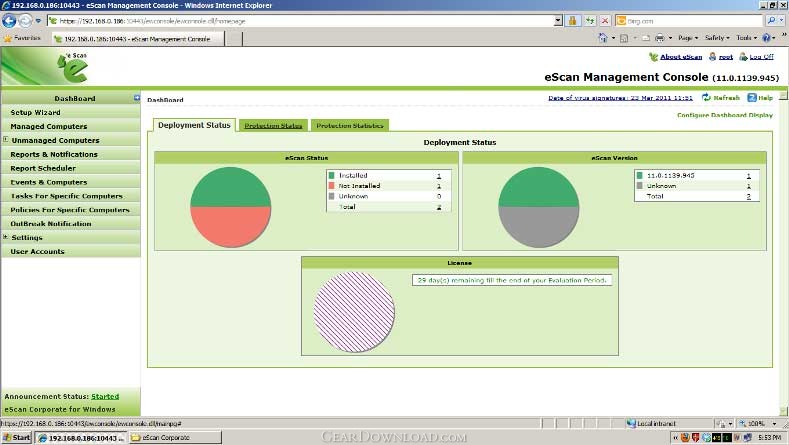Click the IE Back navigation arrow

click(10, 20)
